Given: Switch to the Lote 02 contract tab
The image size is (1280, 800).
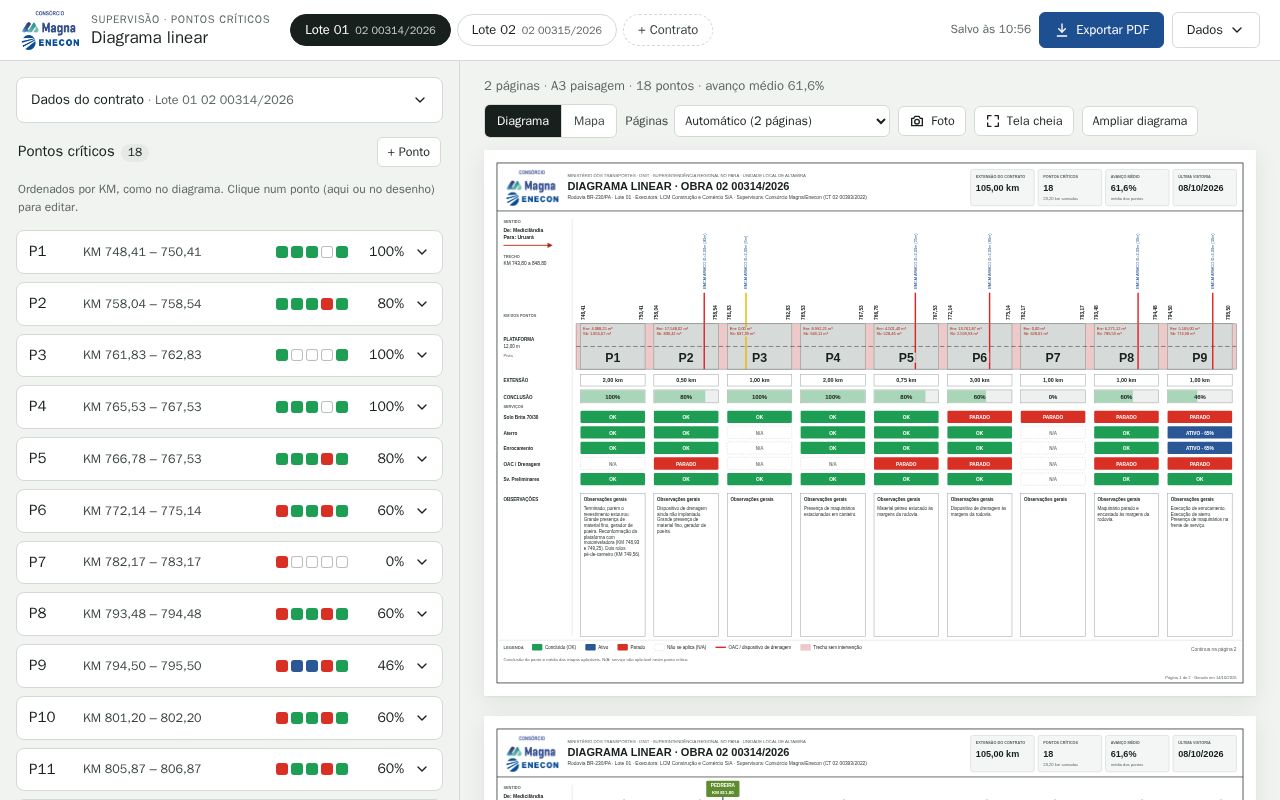Looking at the screenshot, I should pos(536,30).
